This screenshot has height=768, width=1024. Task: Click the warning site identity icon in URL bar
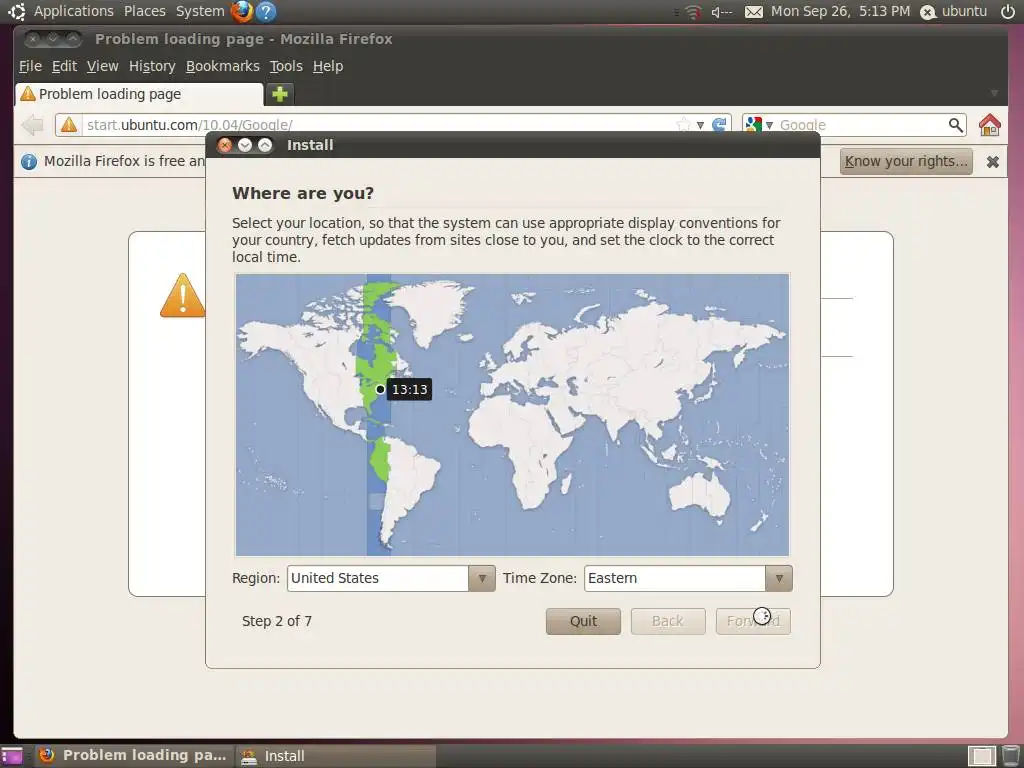[69, 124]
